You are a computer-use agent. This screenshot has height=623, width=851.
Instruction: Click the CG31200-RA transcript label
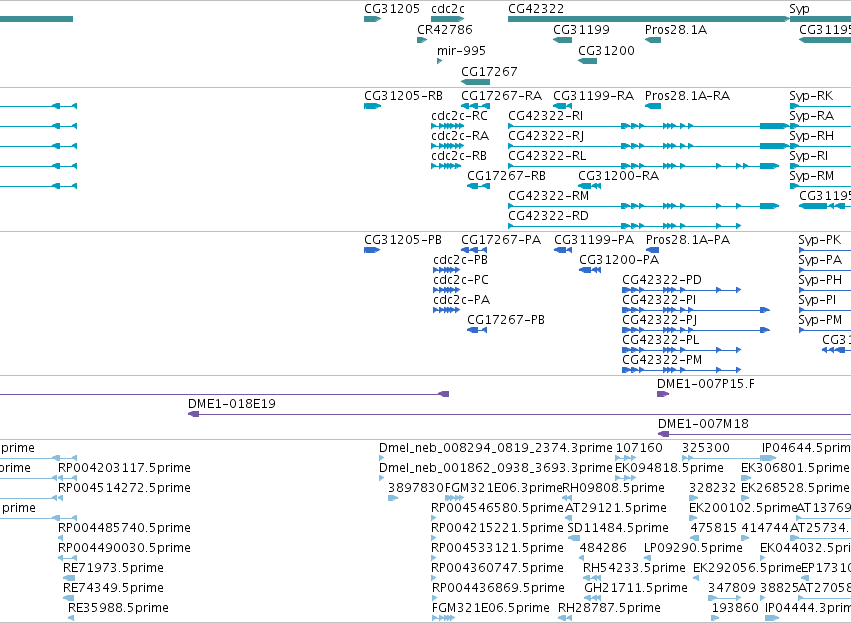[619, 176]
